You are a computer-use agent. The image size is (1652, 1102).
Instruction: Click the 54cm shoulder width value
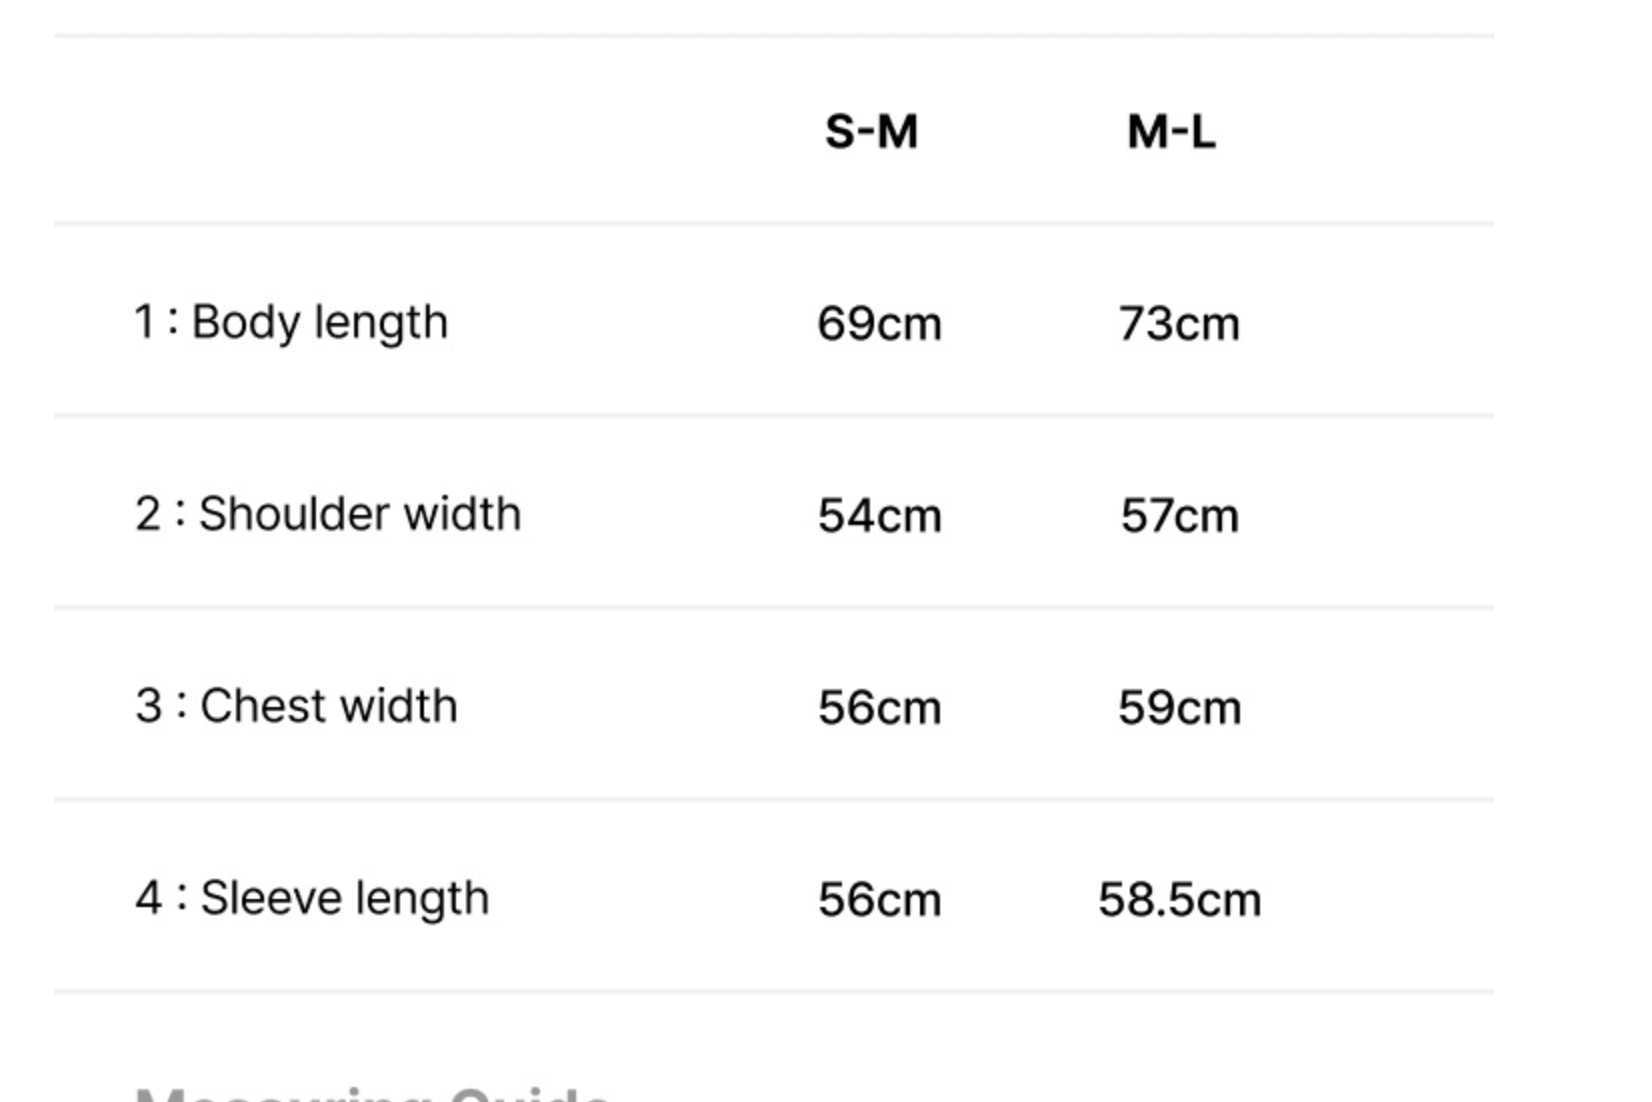pos(879,516)
